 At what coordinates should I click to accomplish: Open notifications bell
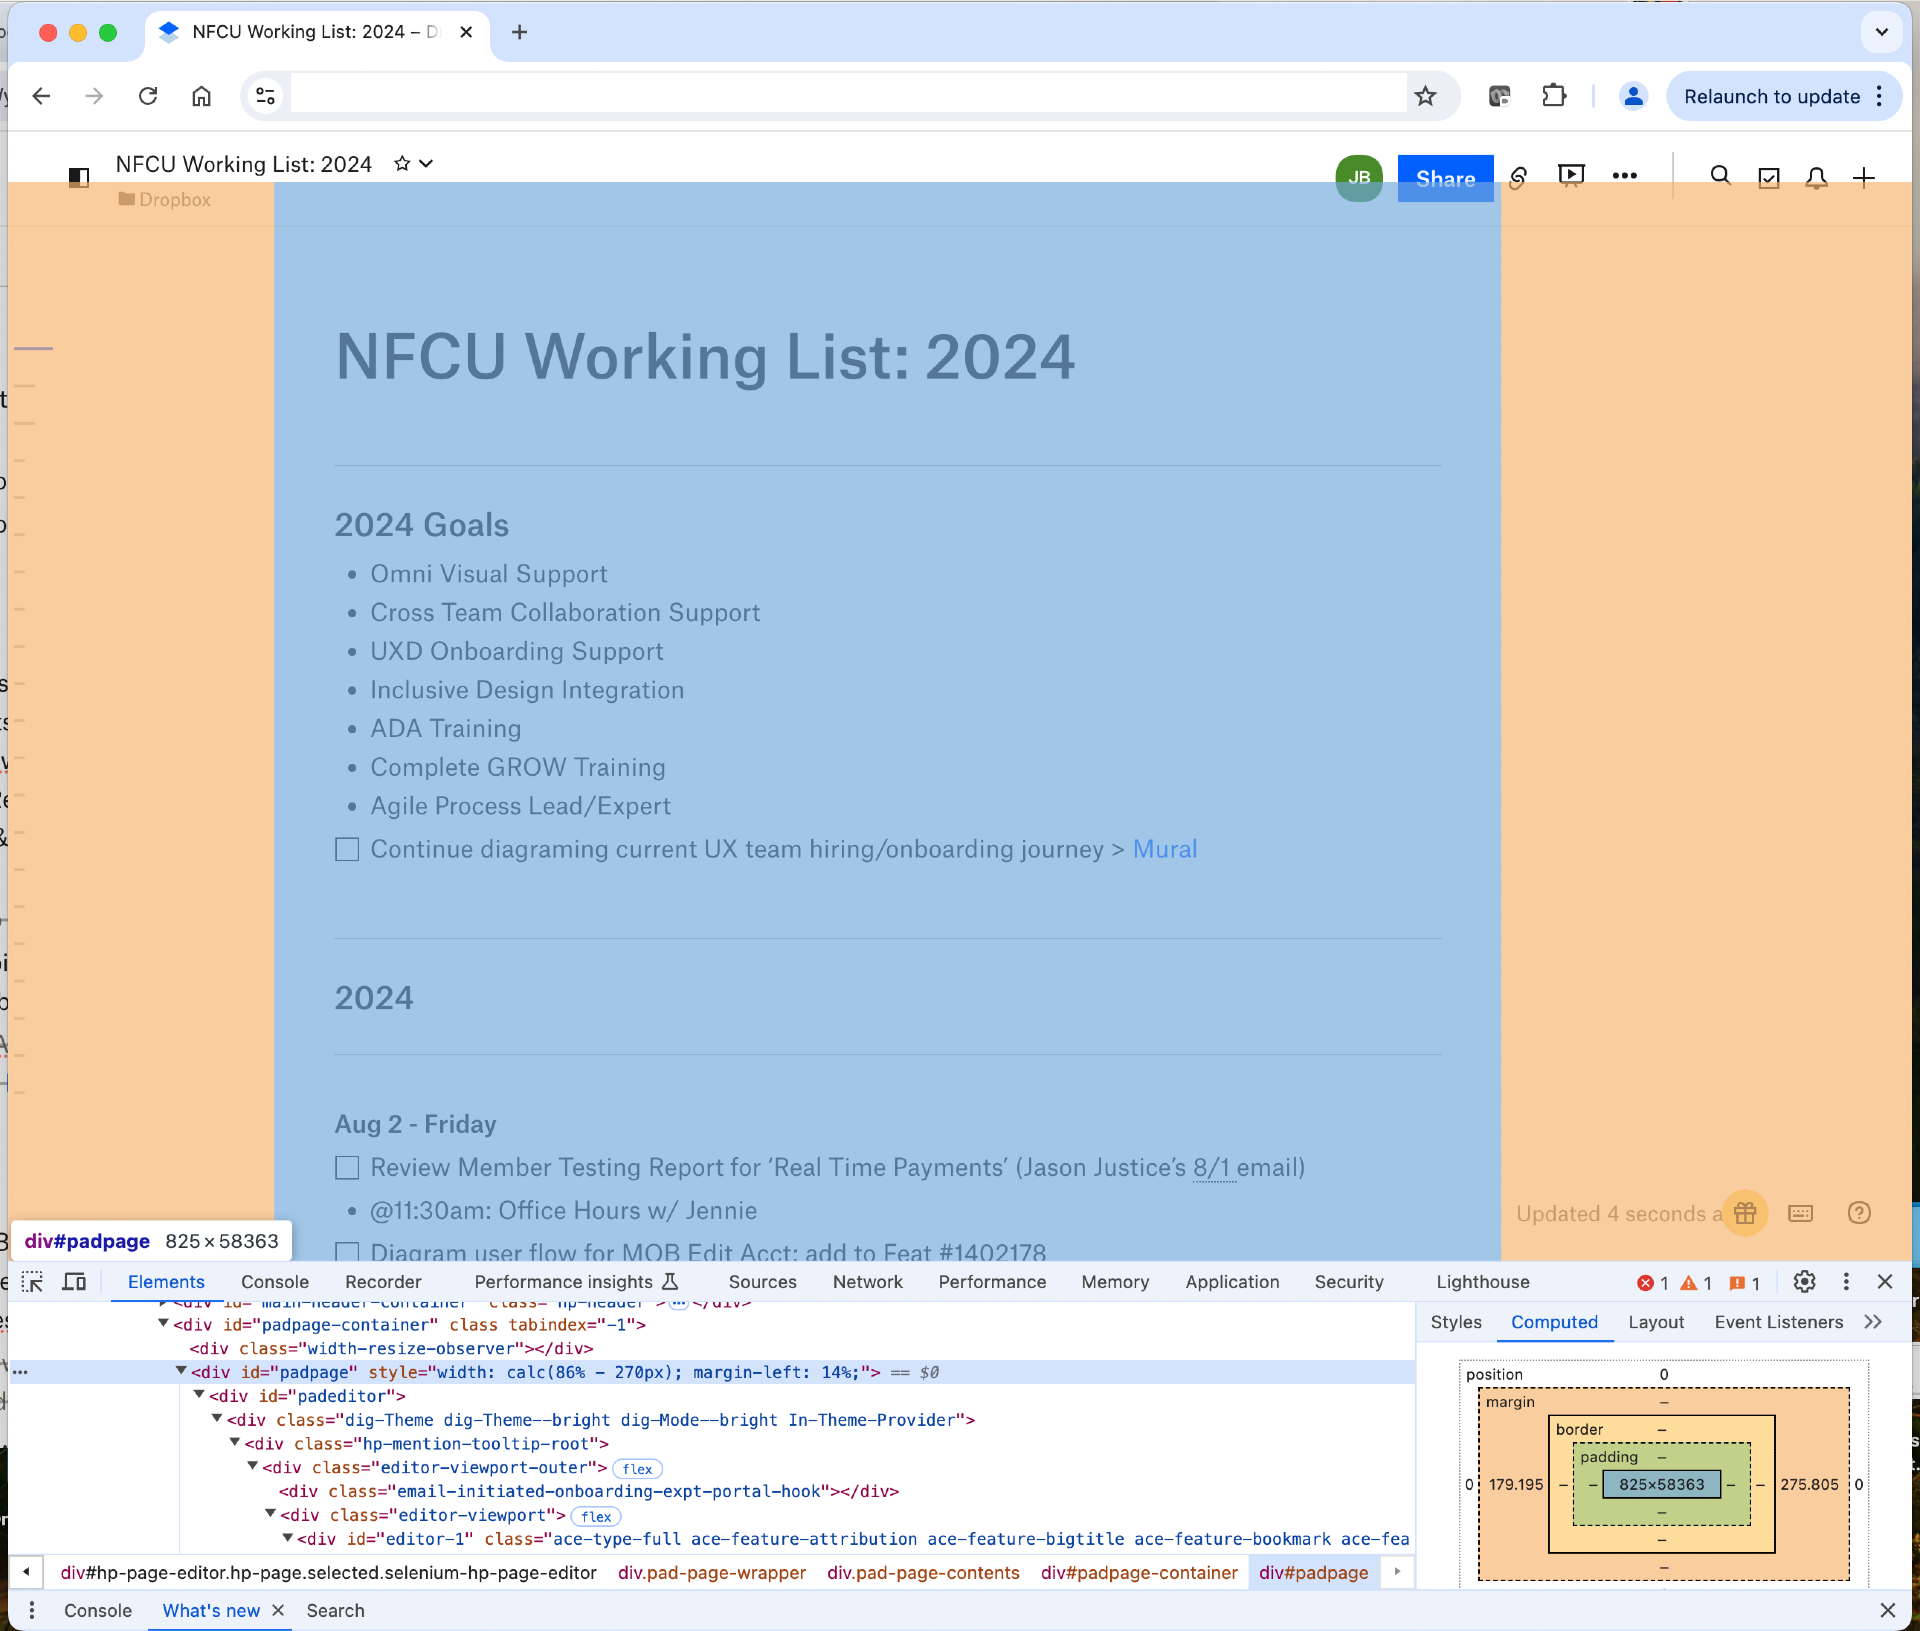pyautogui.click(x=1816, y=178)
